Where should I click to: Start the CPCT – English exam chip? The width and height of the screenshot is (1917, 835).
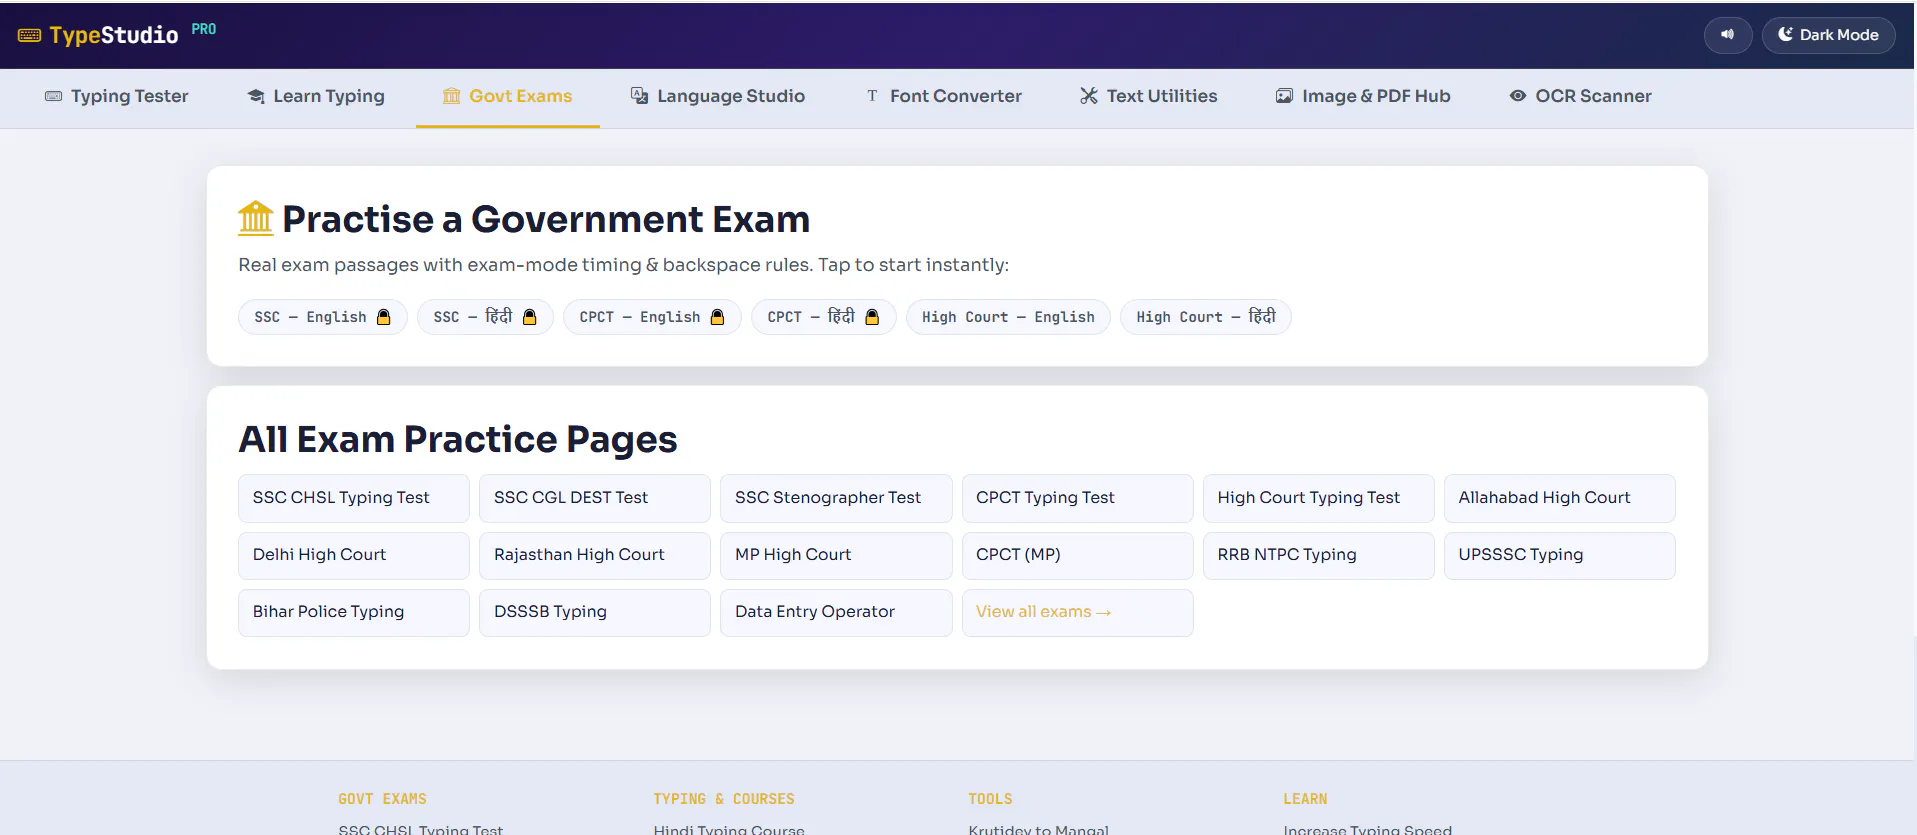(652, 317)
